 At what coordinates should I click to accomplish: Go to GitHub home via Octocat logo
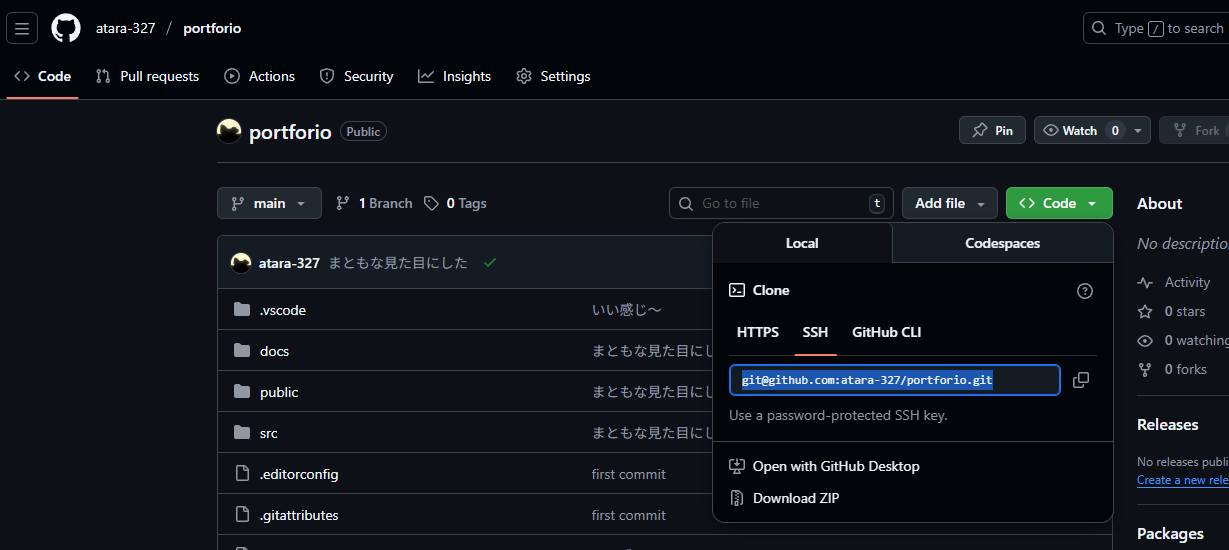[66, 28]
